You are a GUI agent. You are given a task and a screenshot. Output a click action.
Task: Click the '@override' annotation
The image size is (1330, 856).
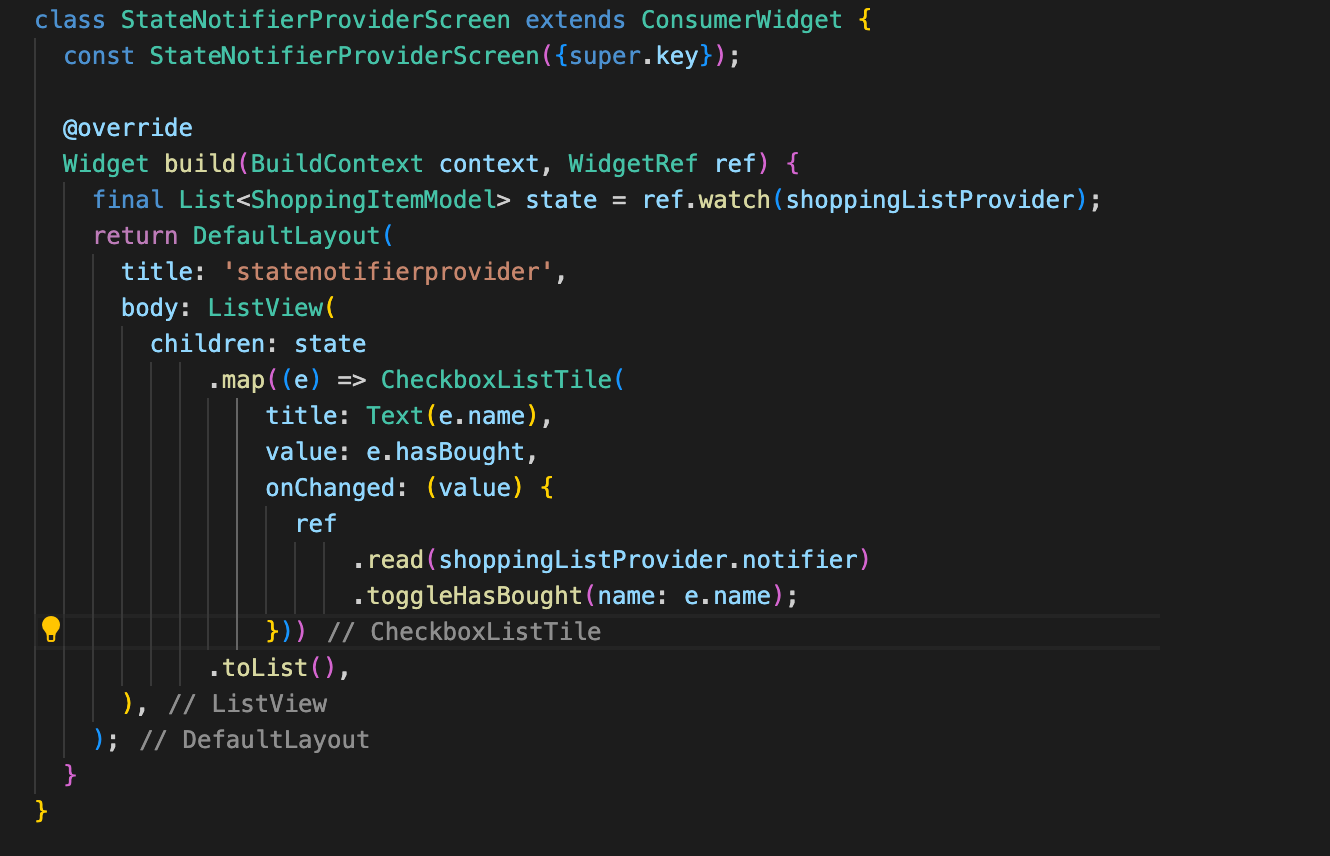[128, 128]
